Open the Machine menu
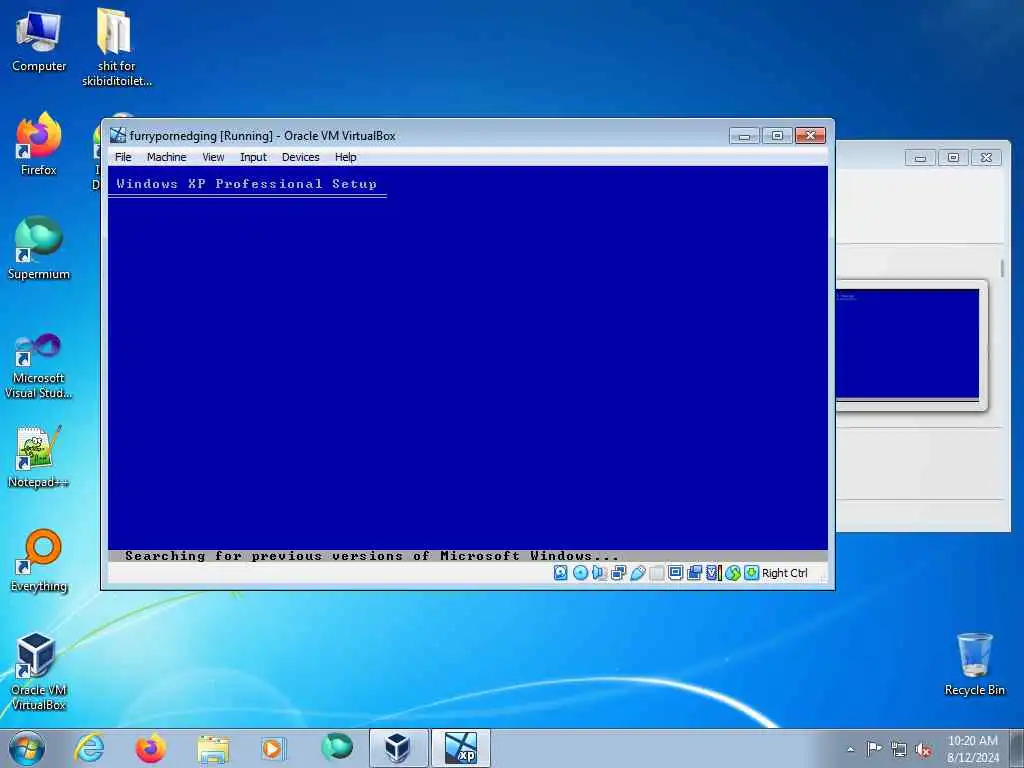This screenshot has height=768, width=1024. [167, 157]
